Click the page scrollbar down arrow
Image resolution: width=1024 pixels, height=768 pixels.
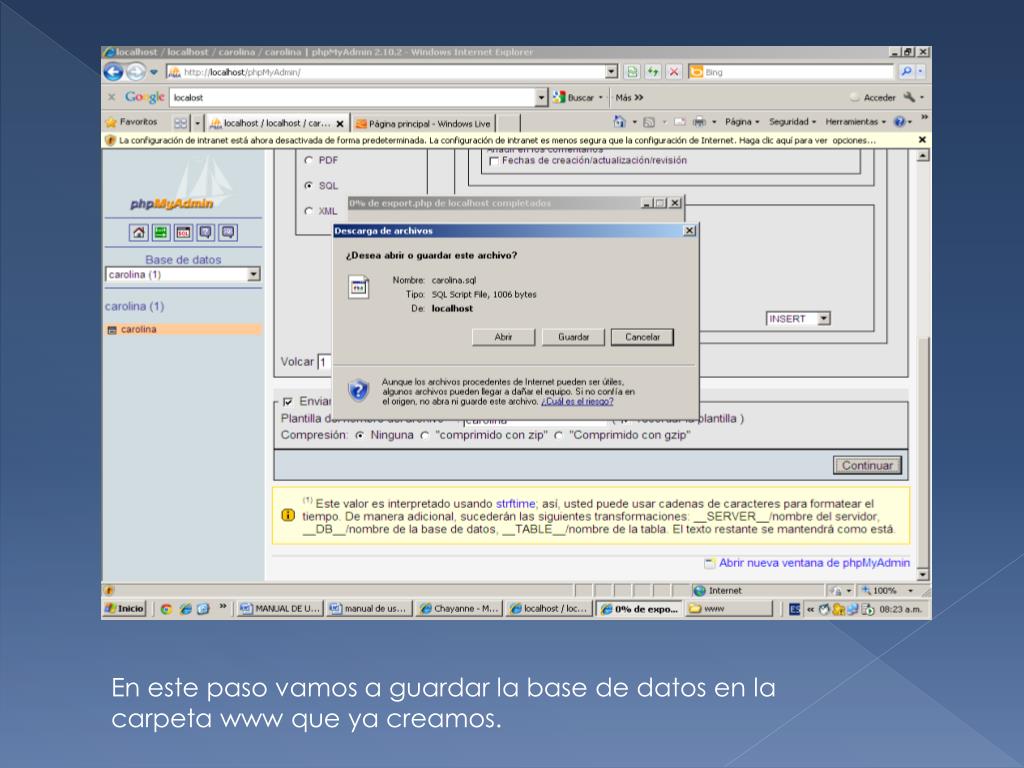point(922,575)
